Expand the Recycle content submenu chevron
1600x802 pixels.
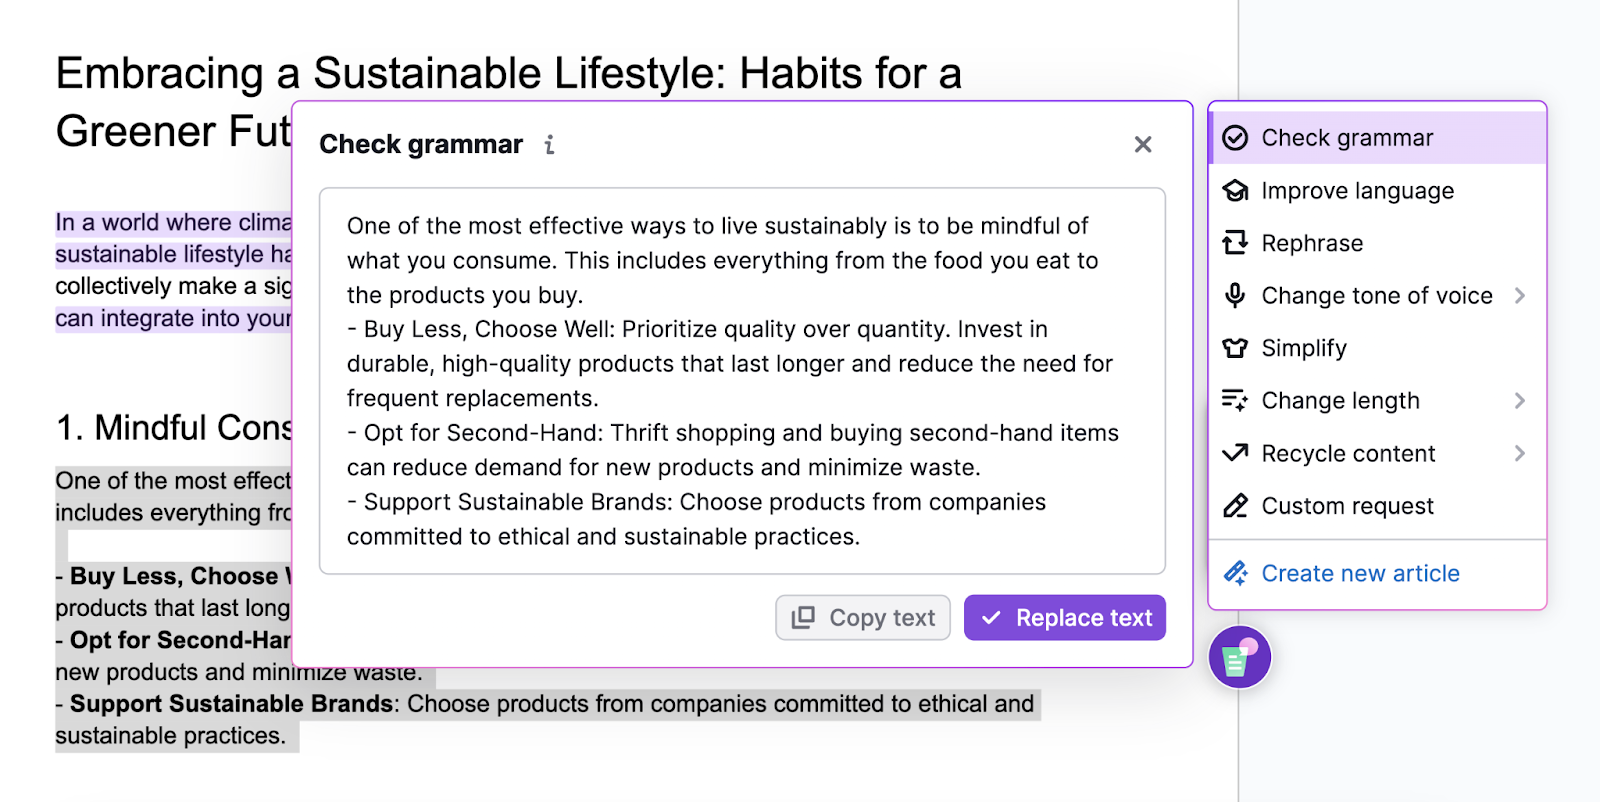click(1520, 453)
